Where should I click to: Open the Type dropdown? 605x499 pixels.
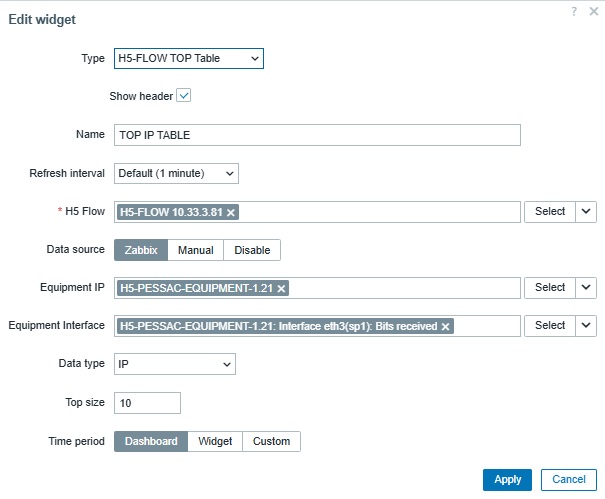[x=189, y=59]
